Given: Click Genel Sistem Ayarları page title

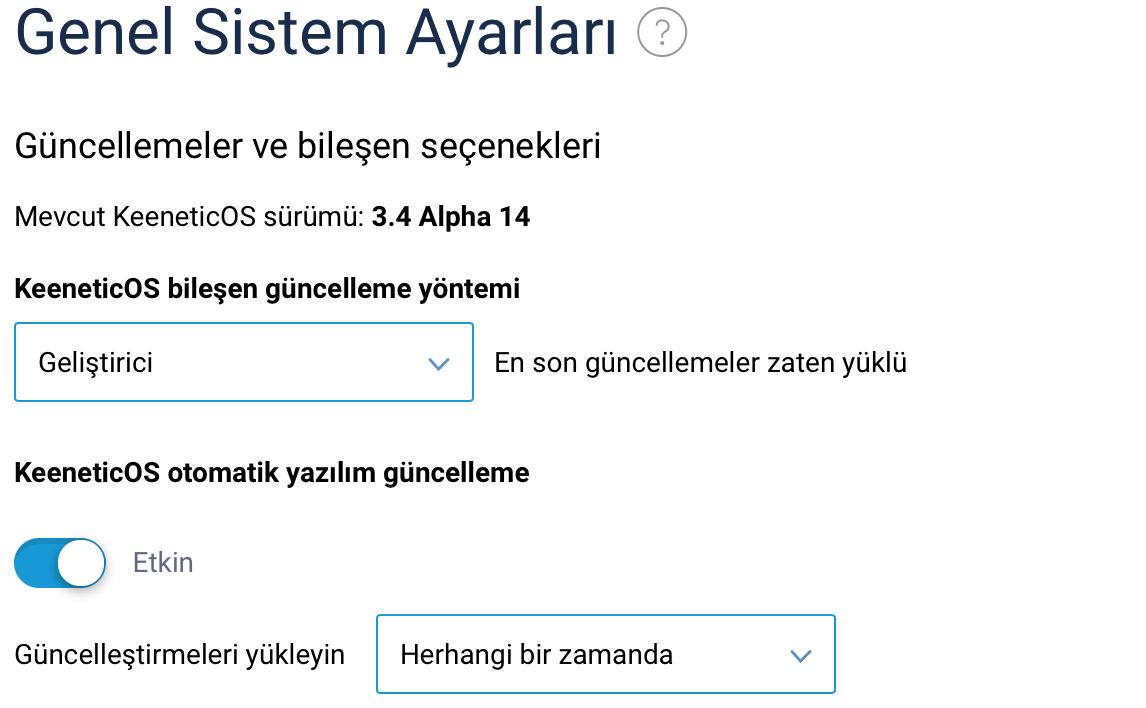Looking at the screenshot, I should click(316, 34).
